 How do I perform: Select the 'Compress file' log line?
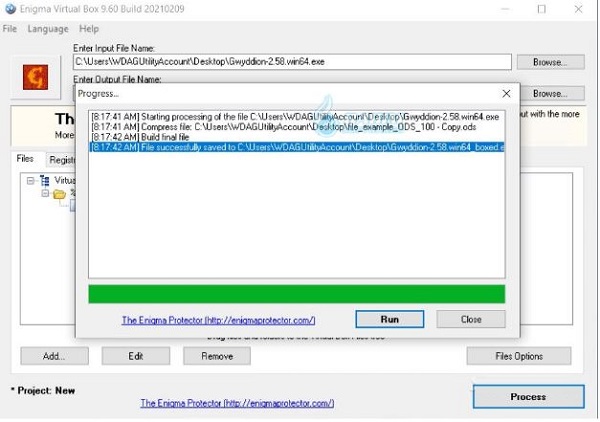(297, 127)
